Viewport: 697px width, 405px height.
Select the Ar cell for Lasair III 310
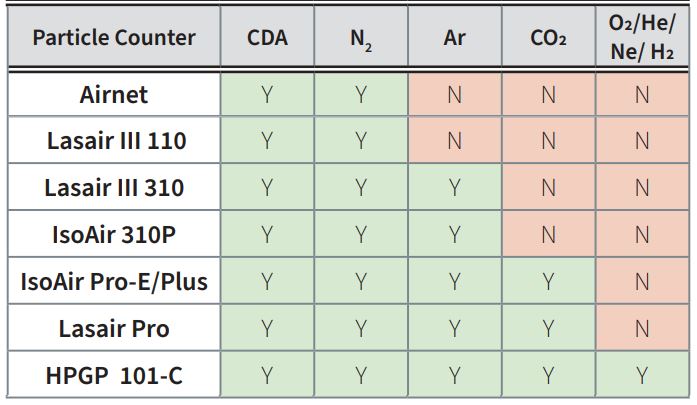coord(455,188)
